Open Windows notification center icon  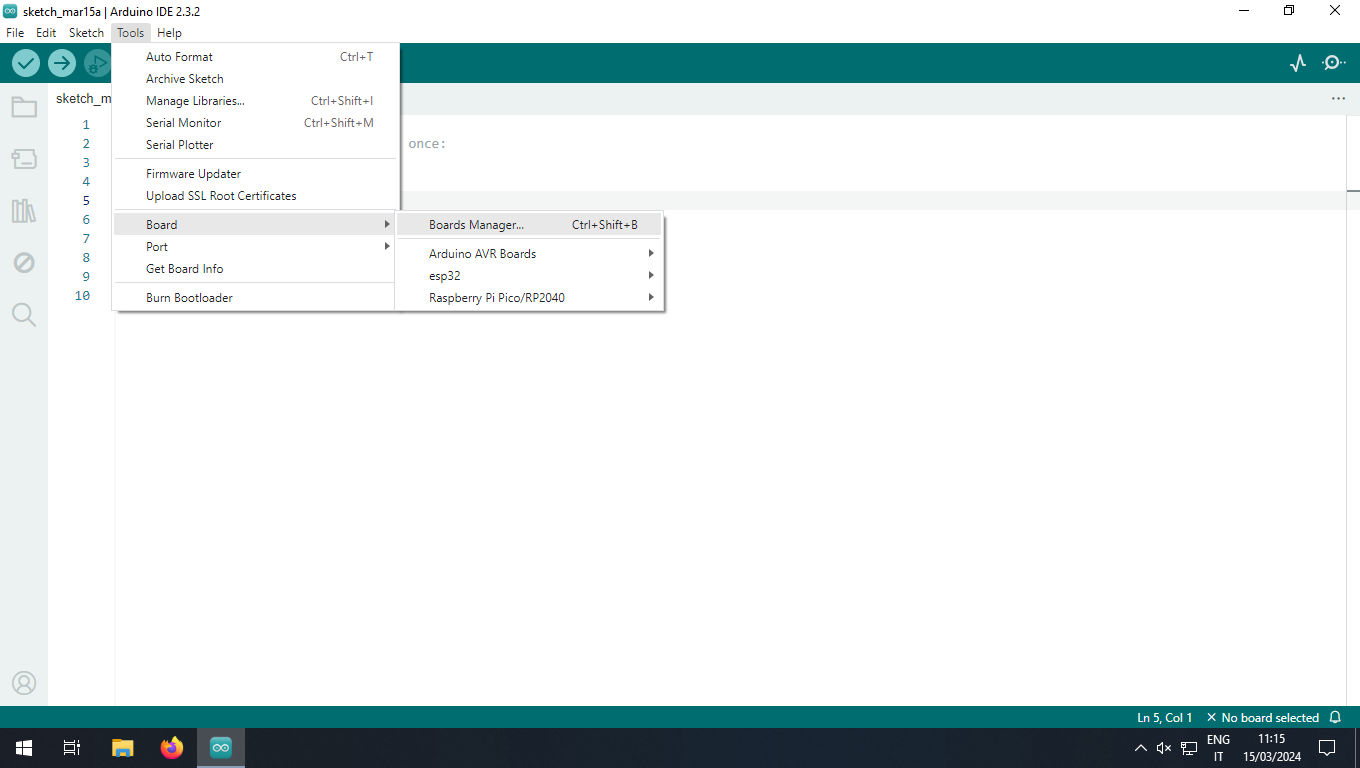(1327, 748)
